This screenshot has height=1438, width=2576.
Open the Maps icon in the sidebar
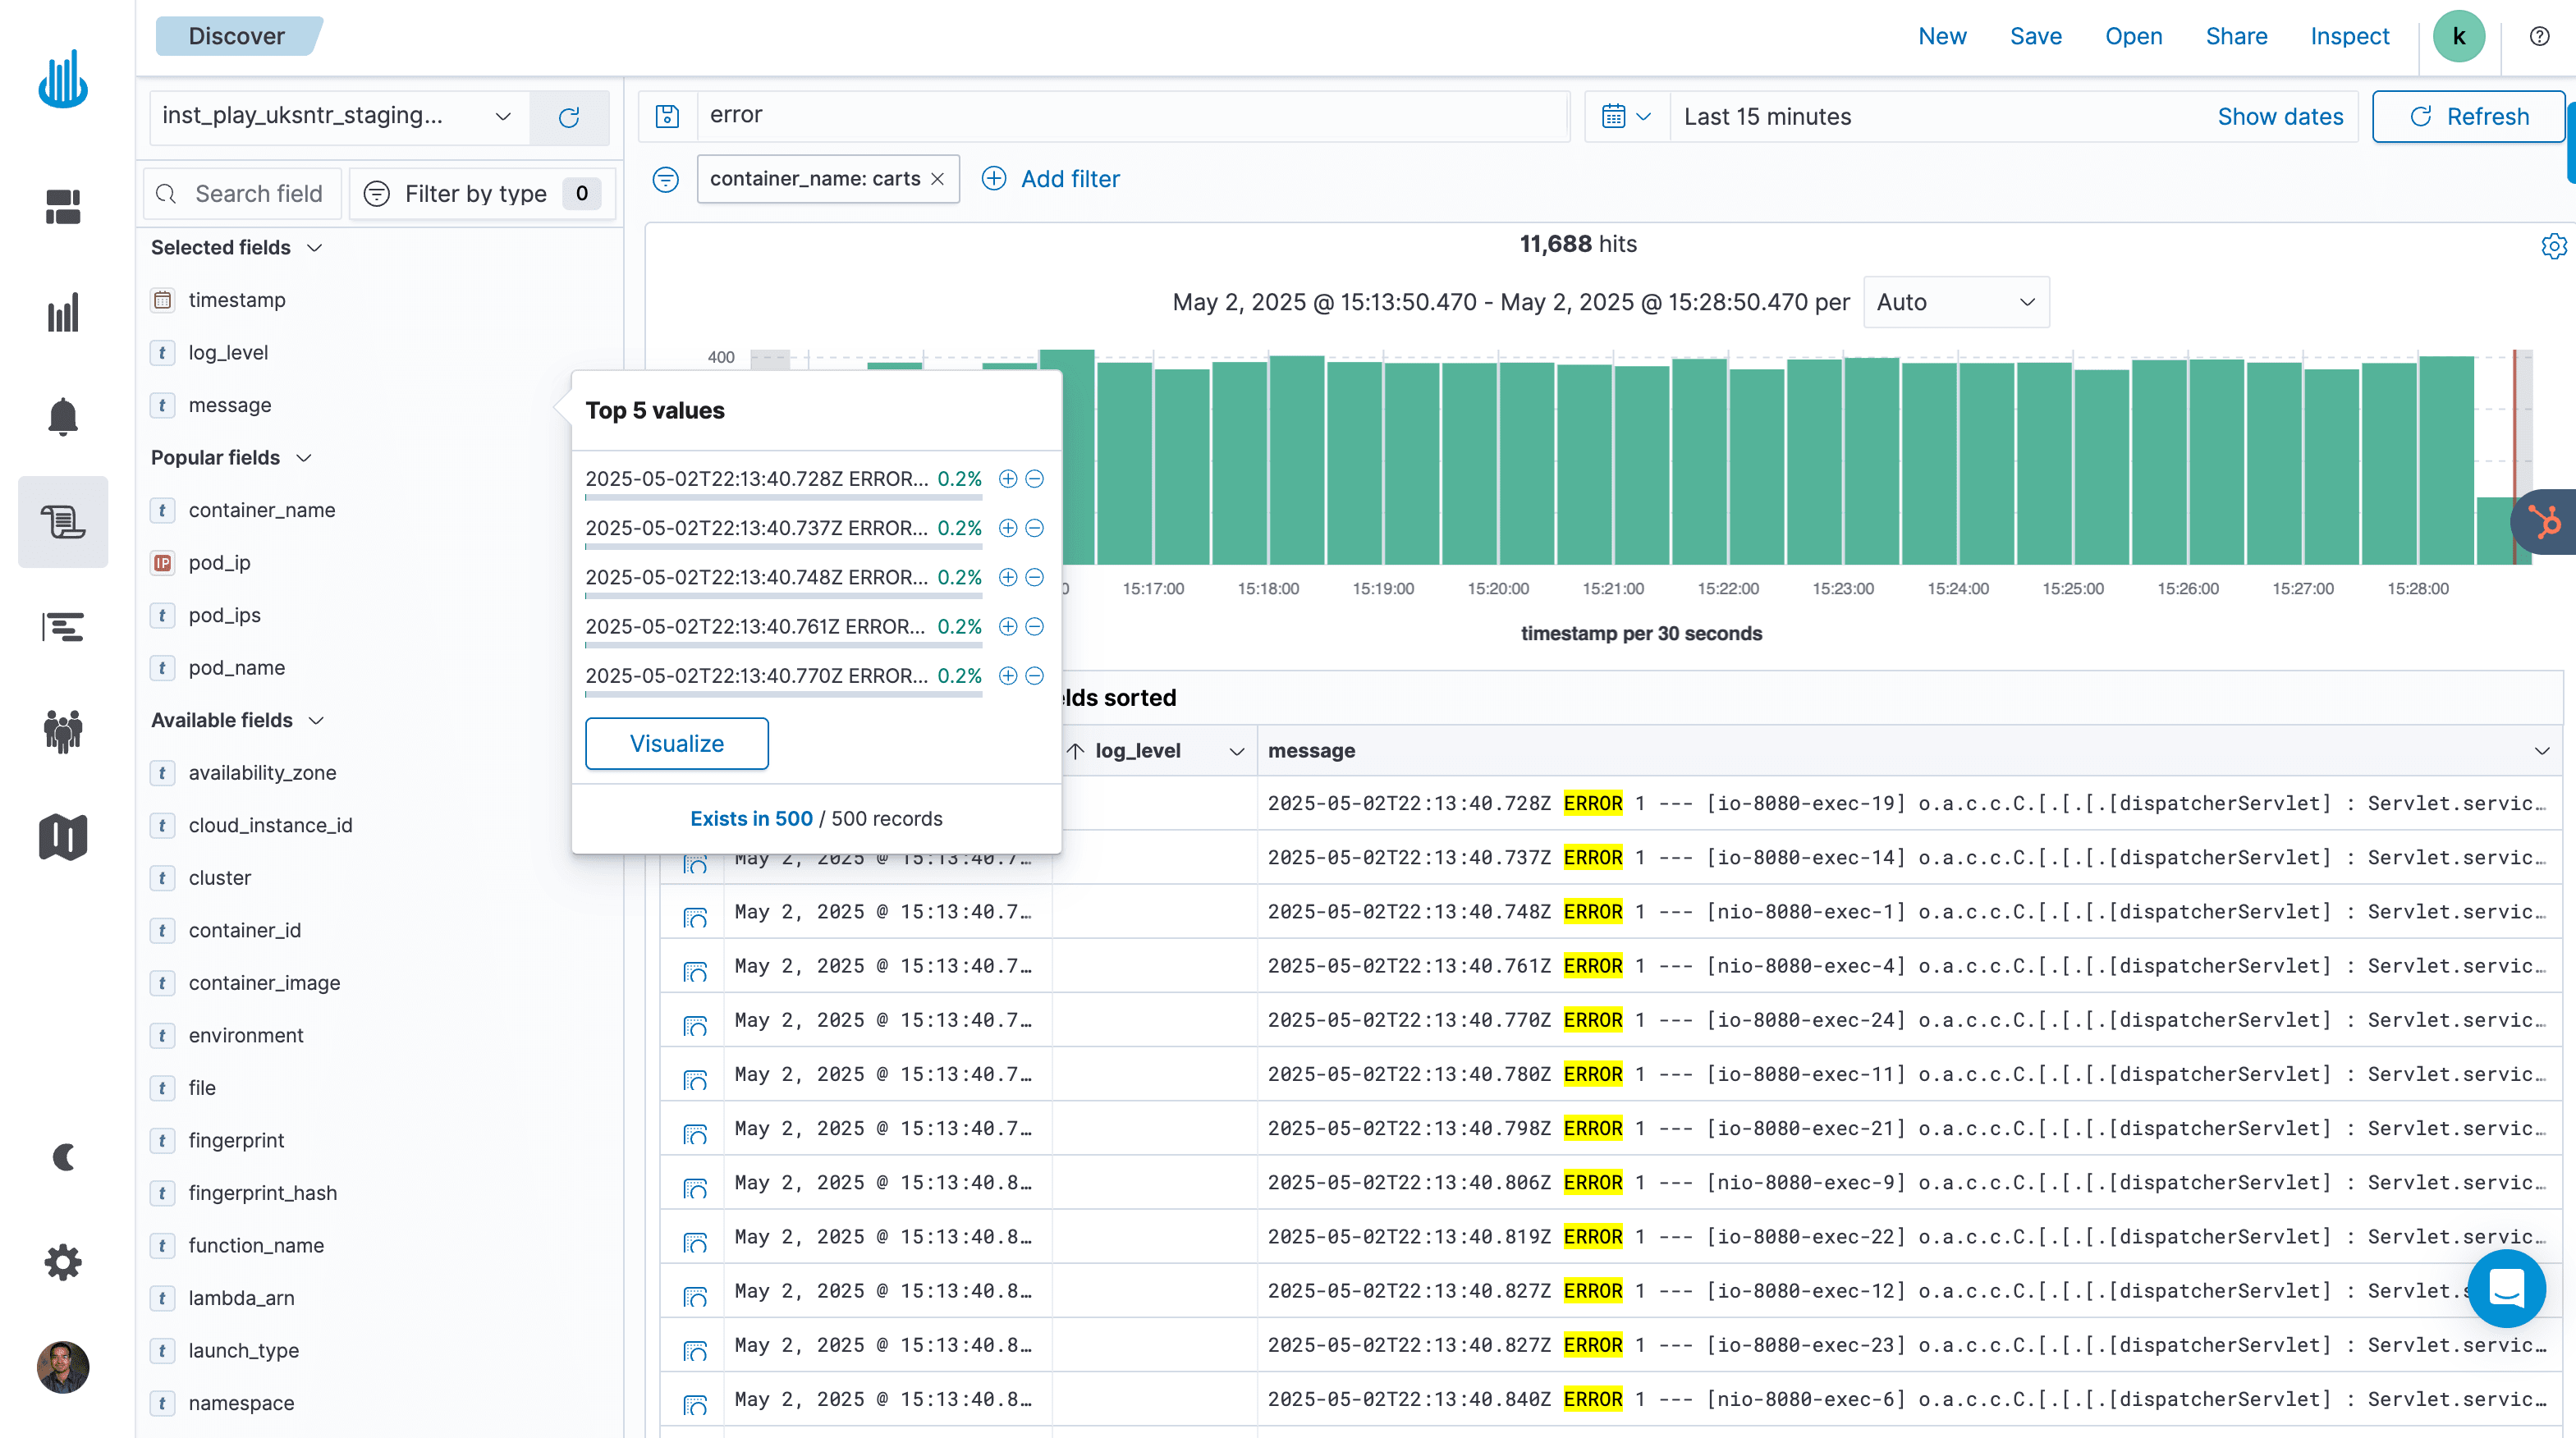[63, 837]
